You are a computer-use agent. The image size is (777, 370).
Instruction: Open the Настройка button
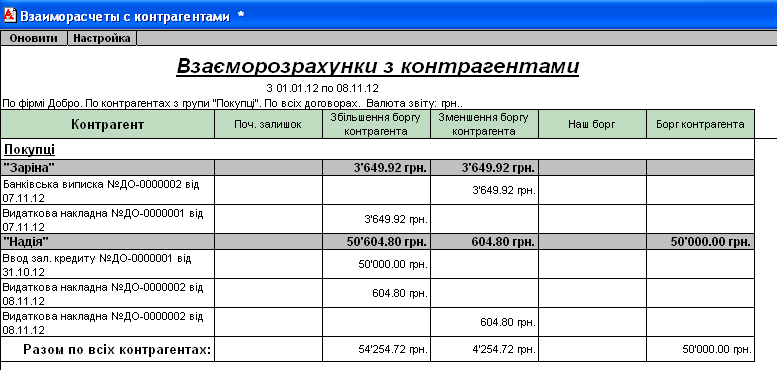point(102,38)
